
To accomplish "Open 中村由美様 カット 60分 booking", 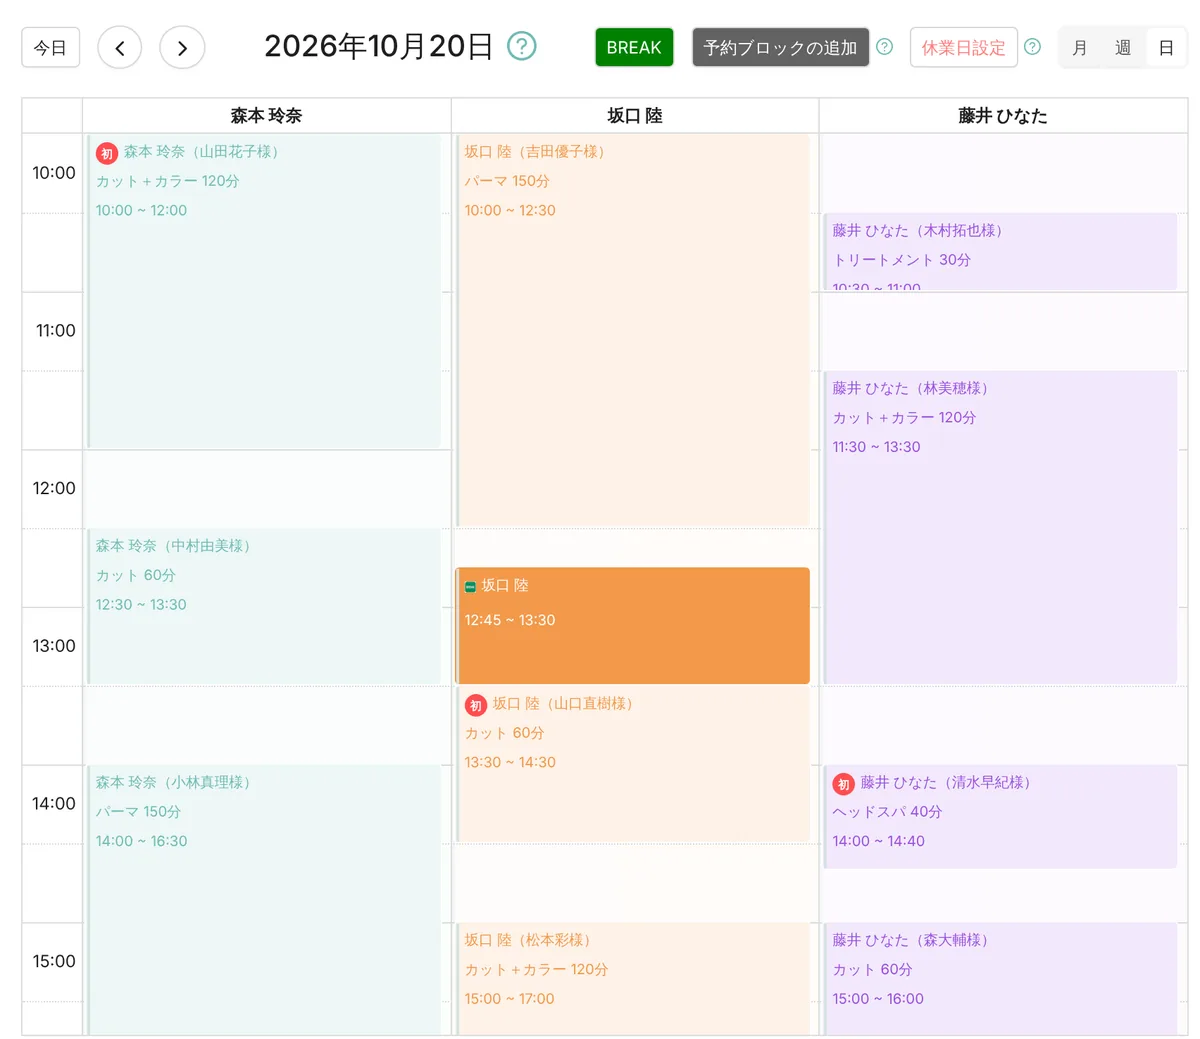I will pos(264,607).
